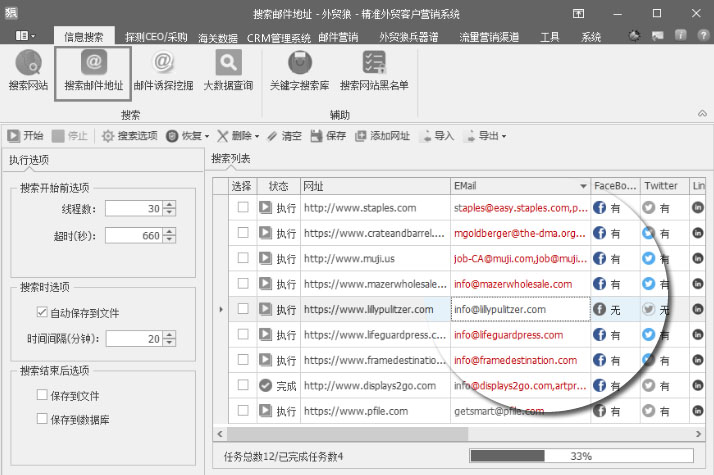This screenshot has width=714, height=475.
Task: Click the 超时(秒) timeout input field
Action: tap(133, 235)
